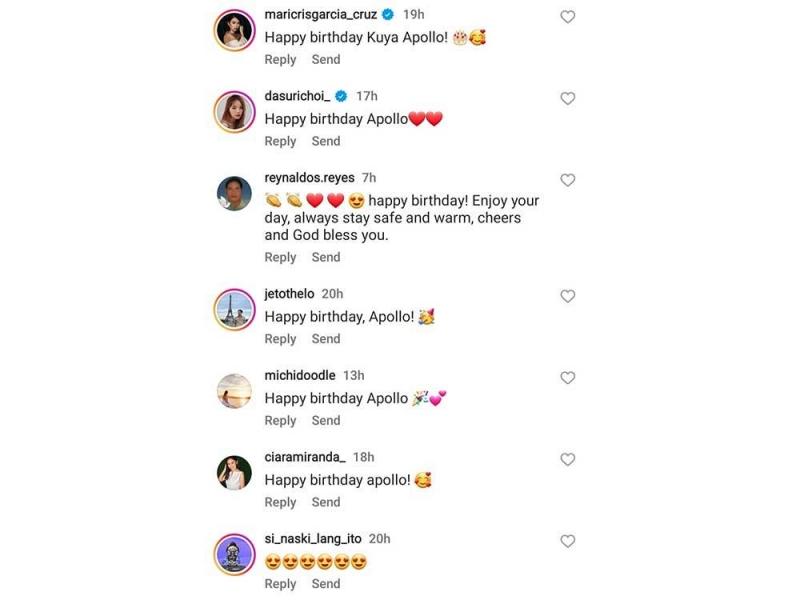Screen dimensions: 800x600
Task: Tap heart icon on jetothelo's comment
Action: pos(567,296)
